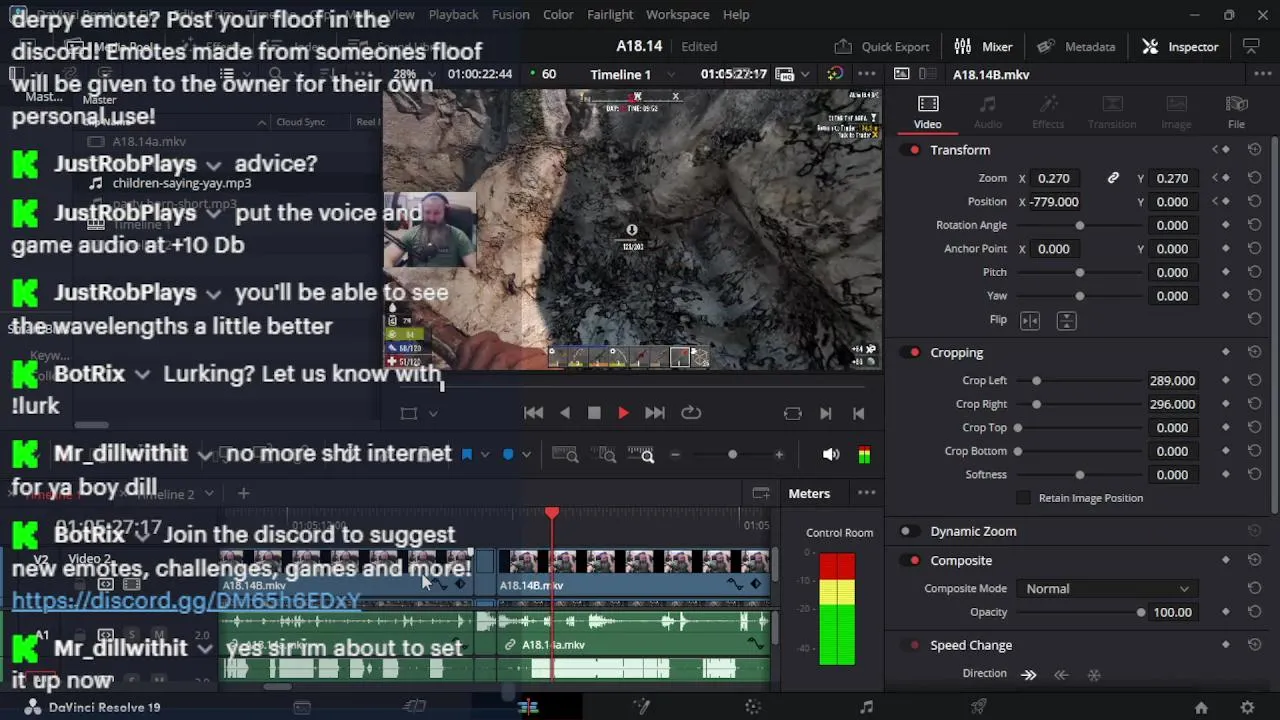Click Flip horizontal button
The height and width of the screenshot is (720, 1280).
click(1030, 320)
